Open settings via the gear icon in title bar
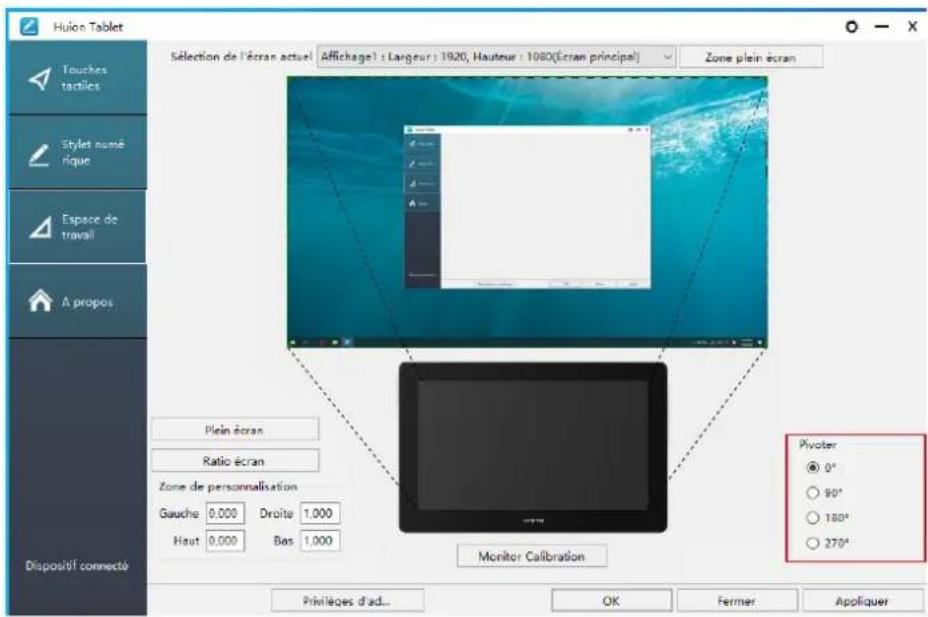This screenshot has height=617, width=928. (x=851, y=27)
